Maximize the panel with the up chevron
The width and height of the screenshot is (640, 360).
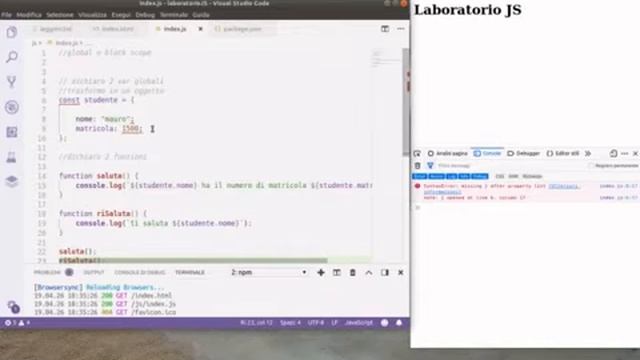pos(369,272)
